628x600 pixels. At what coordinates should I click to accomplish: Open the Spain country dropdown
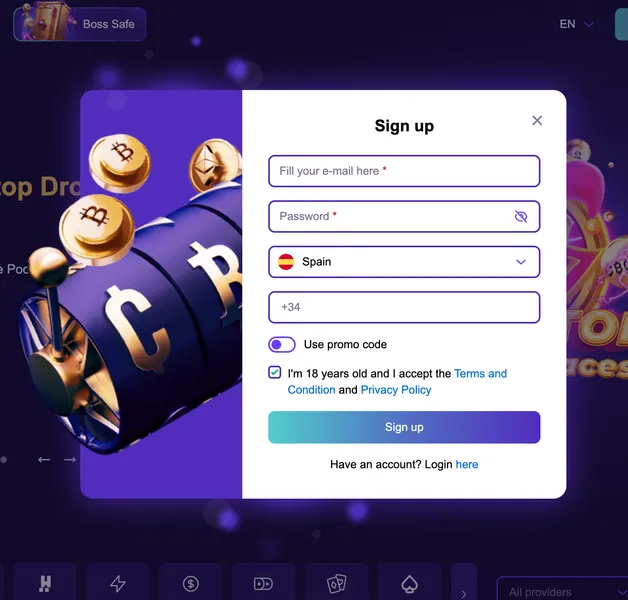click(404, 262)
